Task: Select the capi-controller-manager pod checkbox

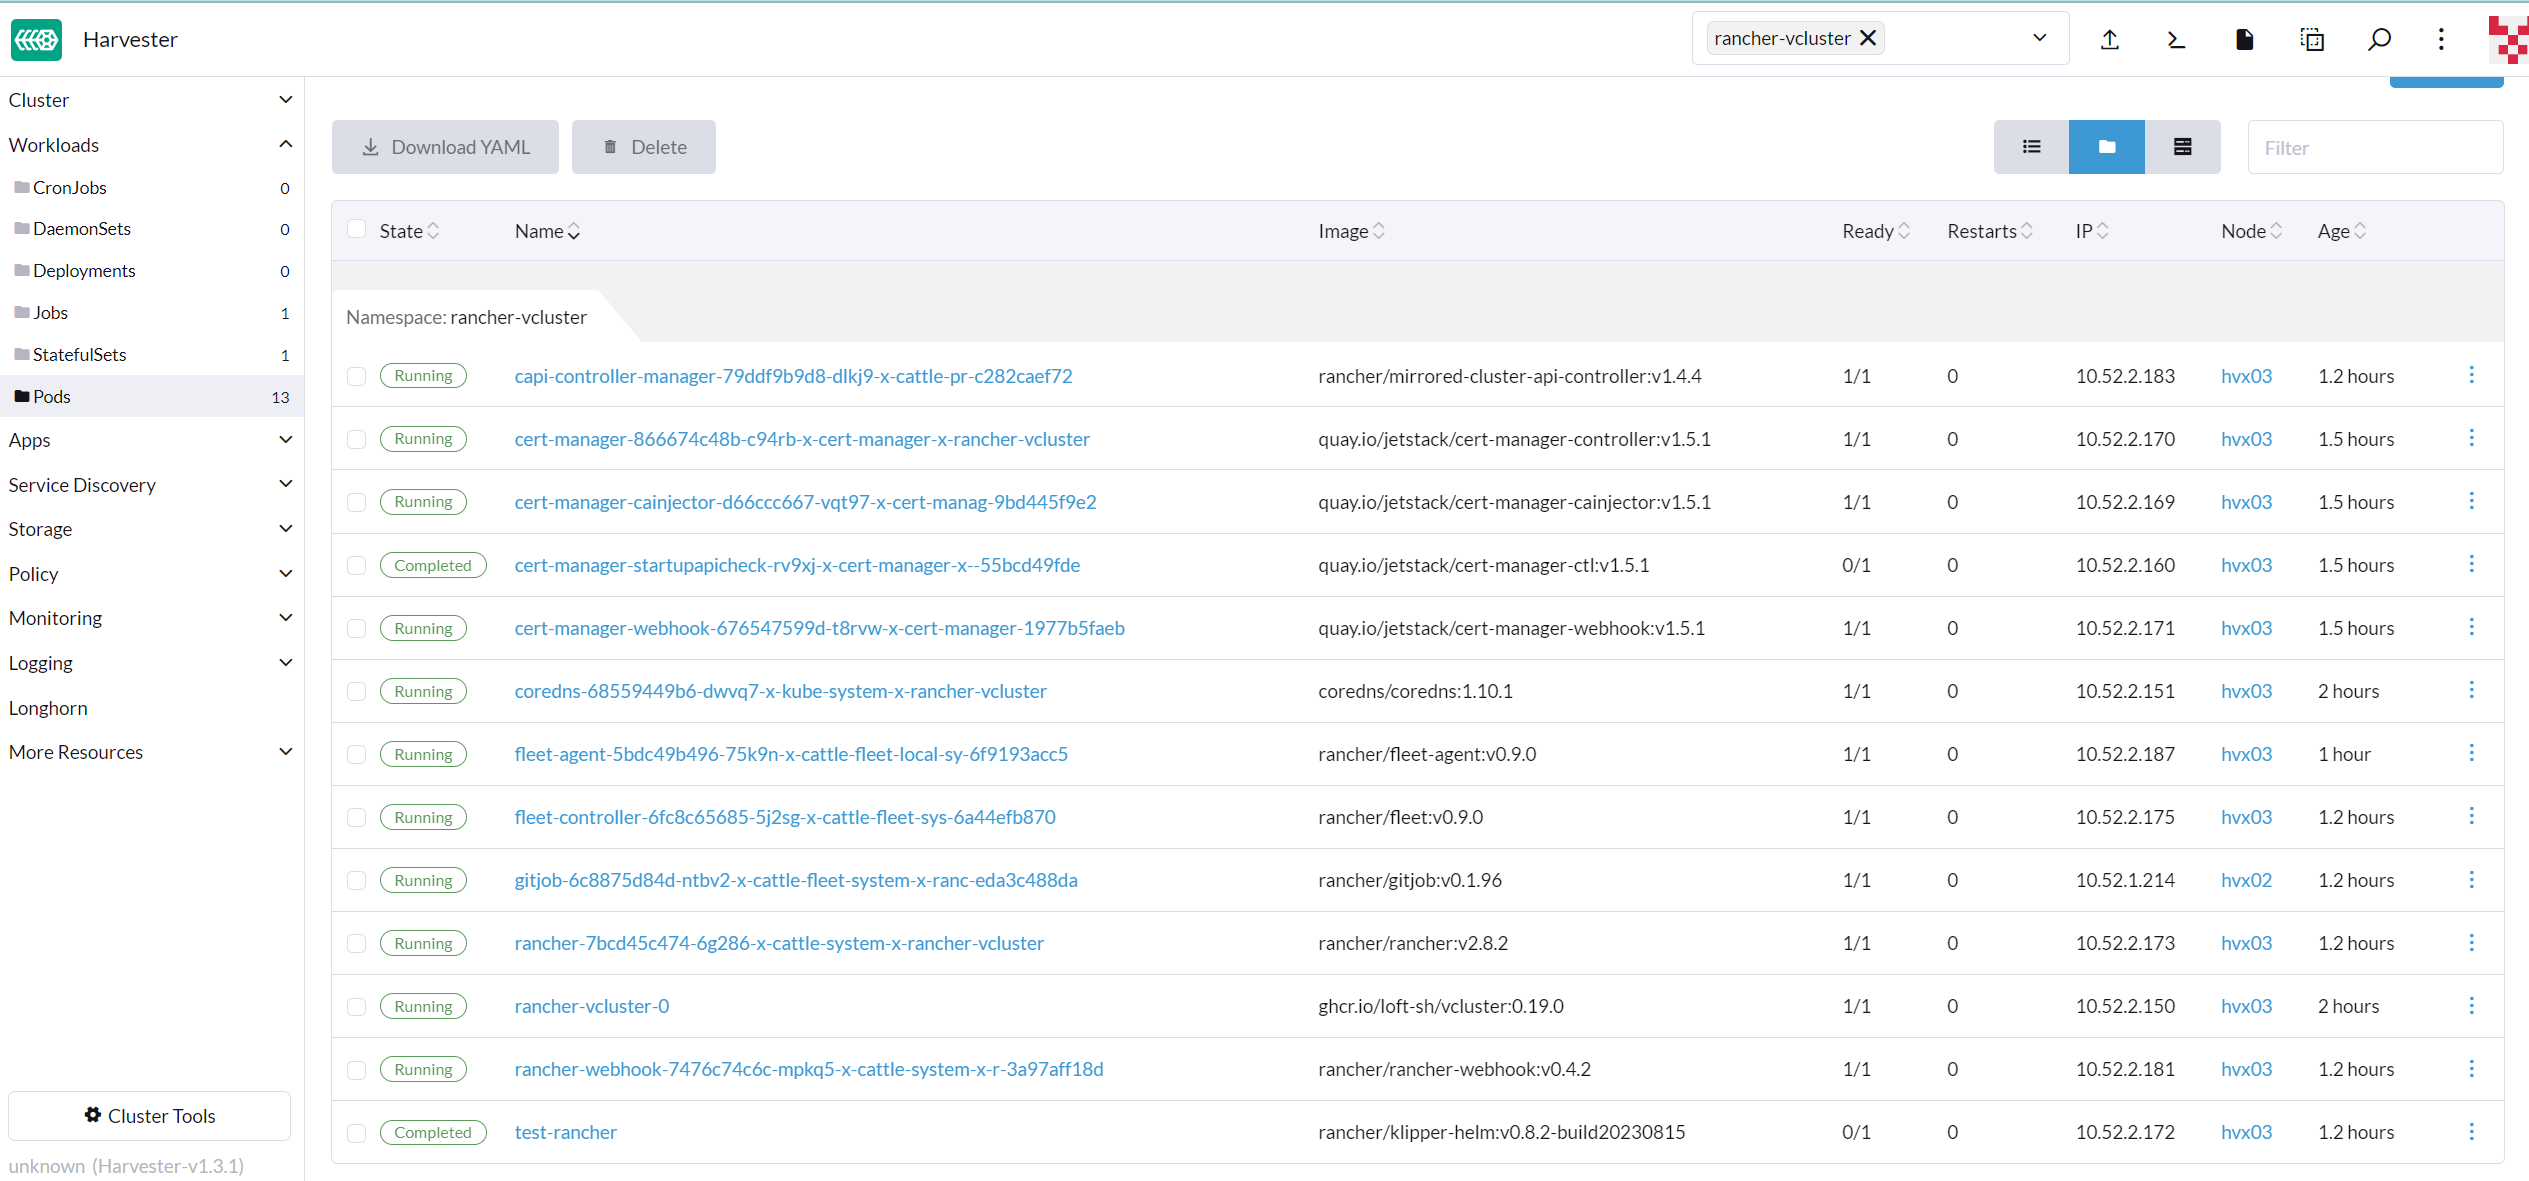Action: point(356,376)
